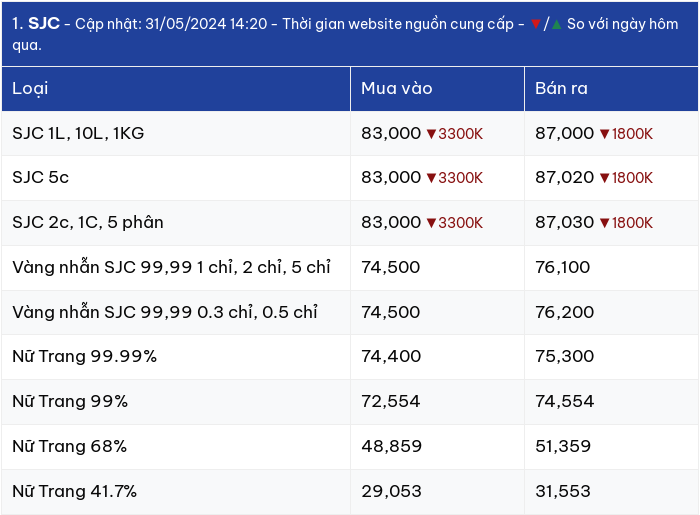This screenshot has height=515, width=700.
Task: Select the Nữ Trang 41.7% row label
Action: click(x=75, y=491)
